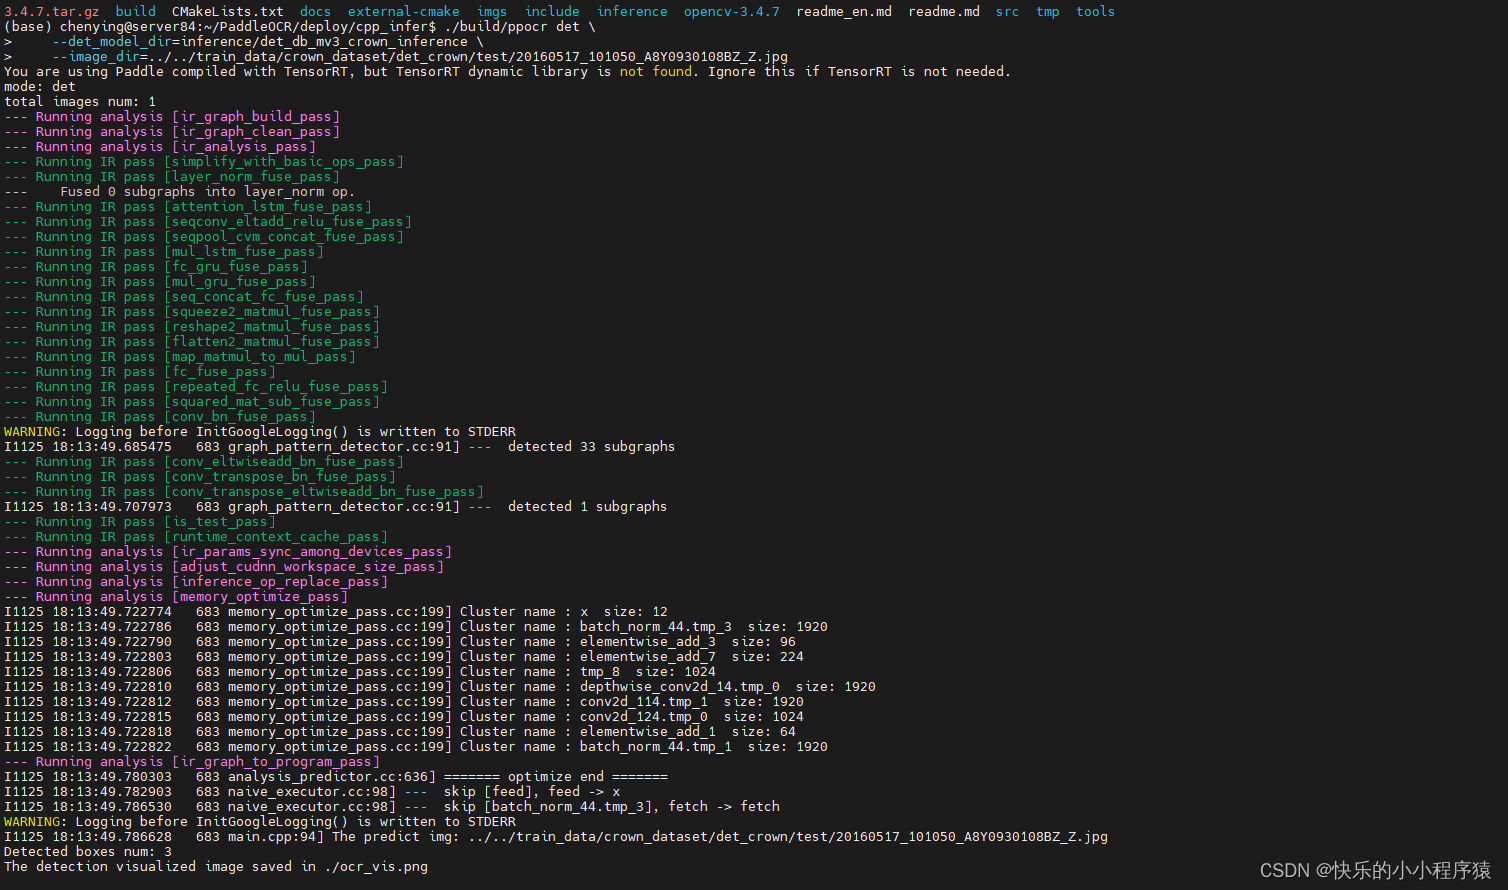Click the flatten2_matmul_fuse_pass line
The height and width of the screenshot is (890, 1508).
pos(192,342)
